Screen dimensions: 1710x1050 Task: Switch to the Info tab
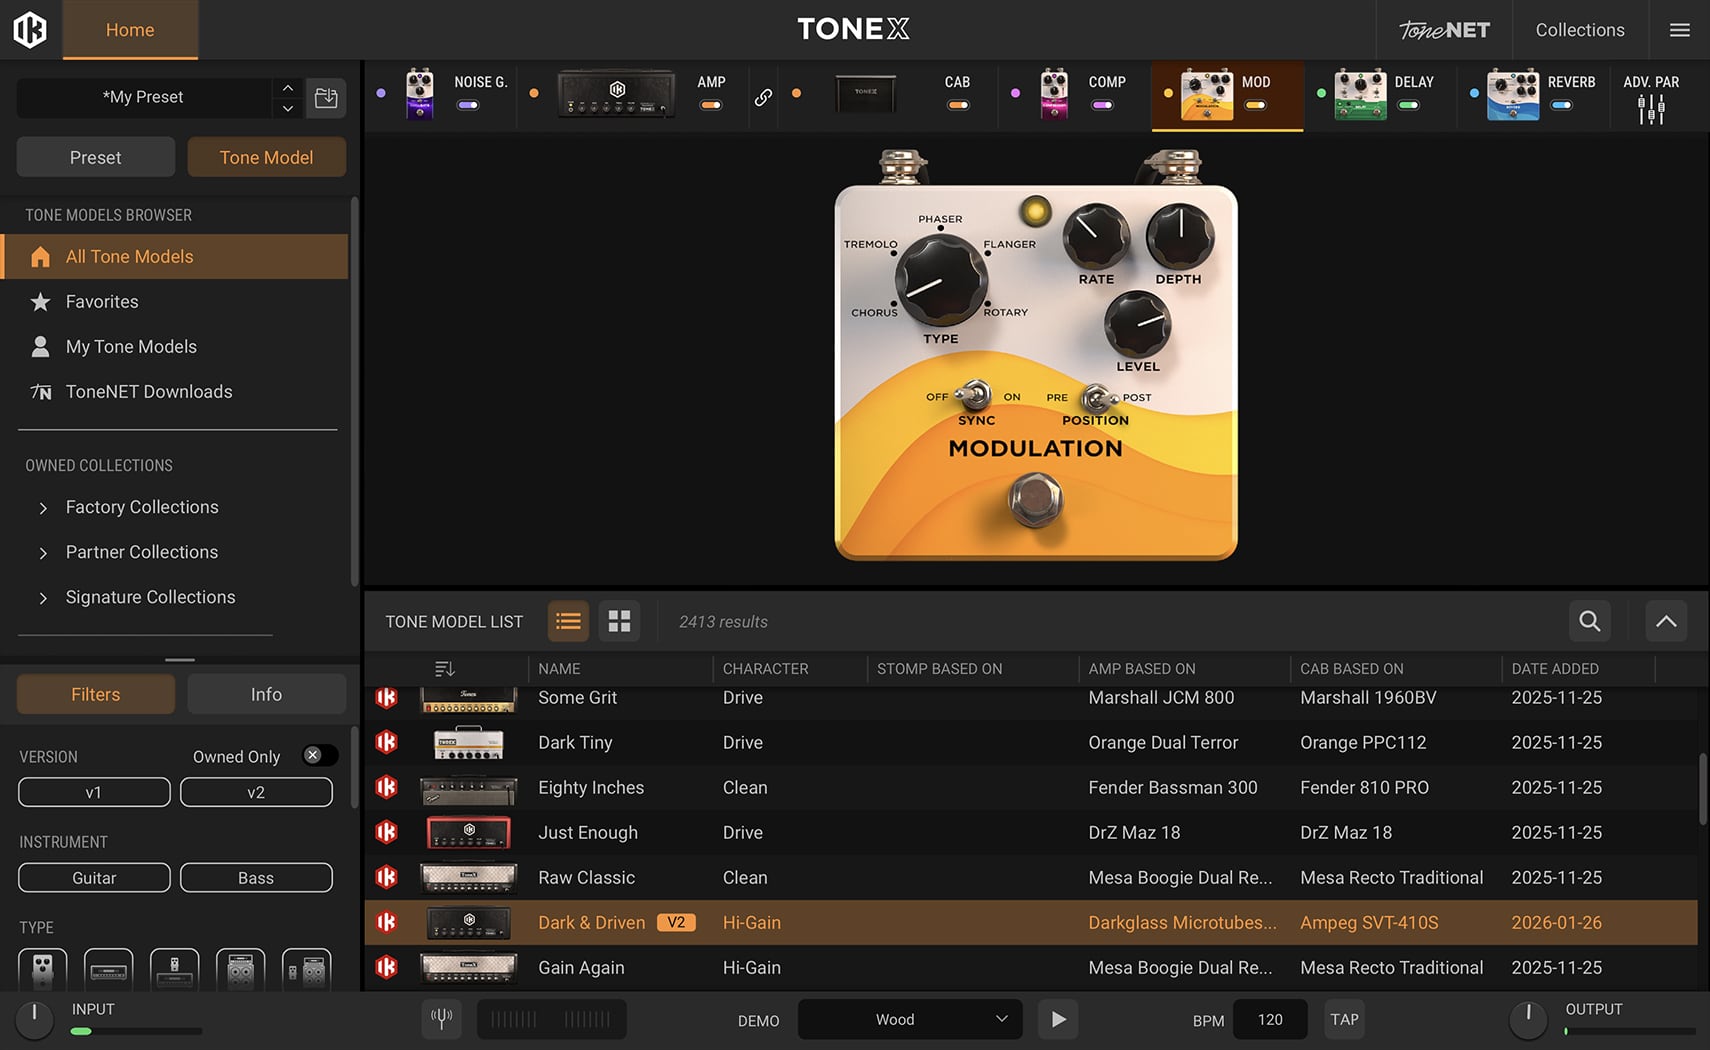(x=266, y=694)
